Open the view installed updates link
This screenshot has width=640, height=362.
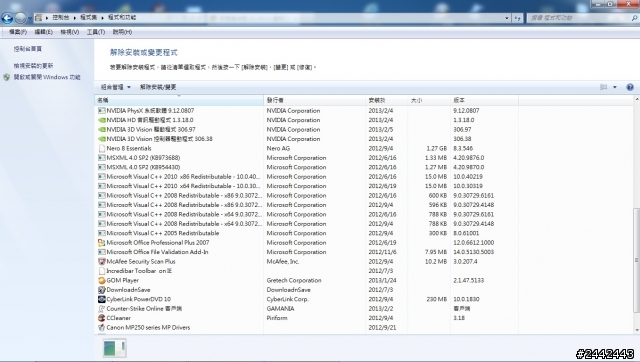33,66
